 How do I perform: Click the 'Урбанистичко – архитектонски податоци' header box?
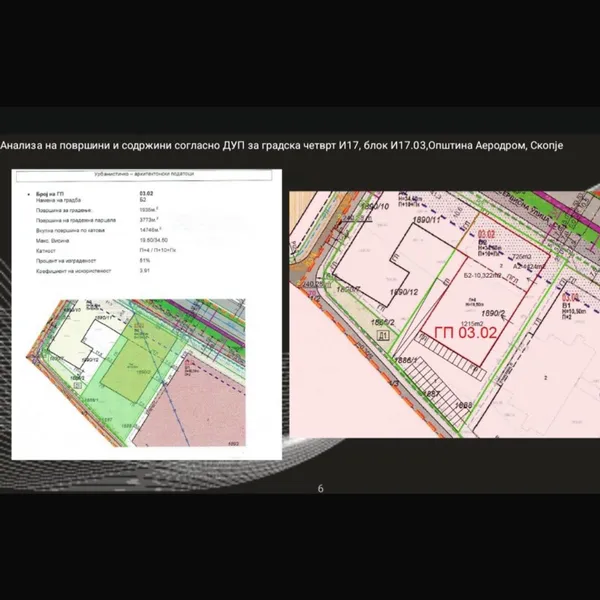pos(144,174)
